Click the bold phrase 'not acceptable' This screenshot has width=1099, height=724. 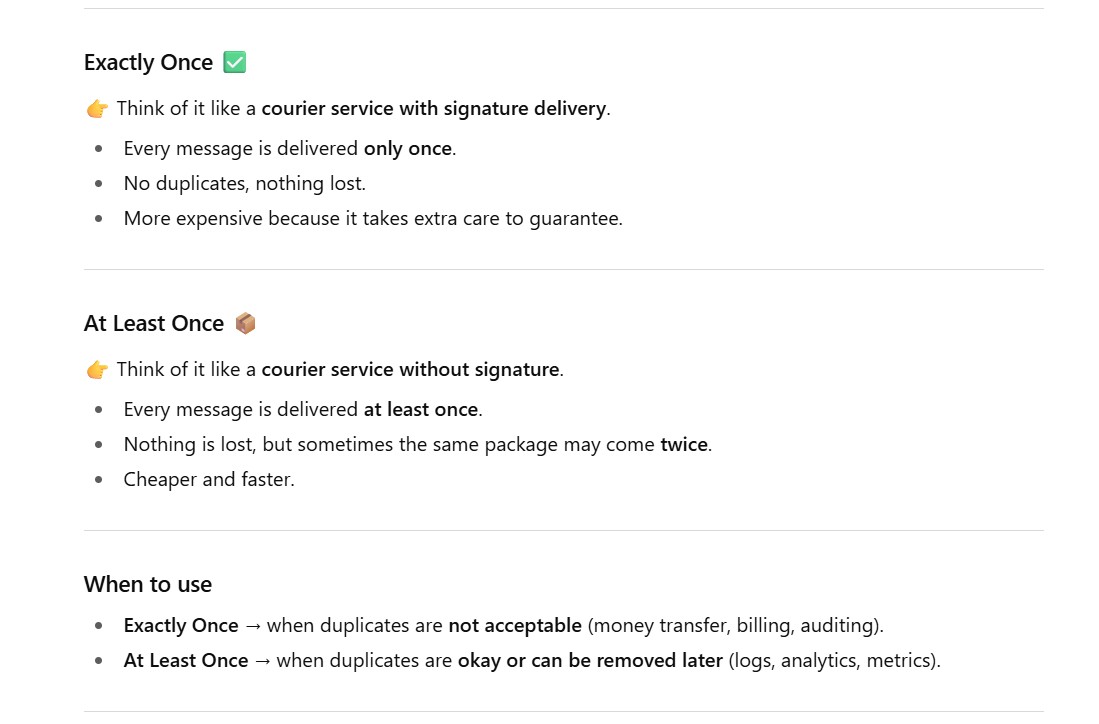pyautogui.click(x=514, y=626)
